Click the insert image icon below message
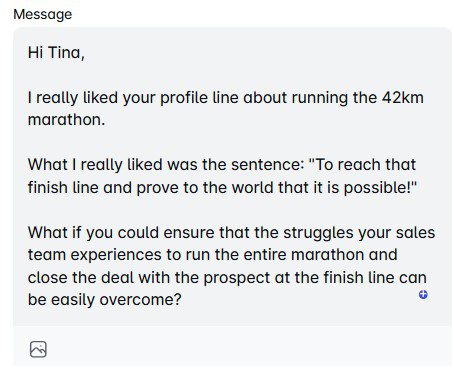 pos(38,349)
